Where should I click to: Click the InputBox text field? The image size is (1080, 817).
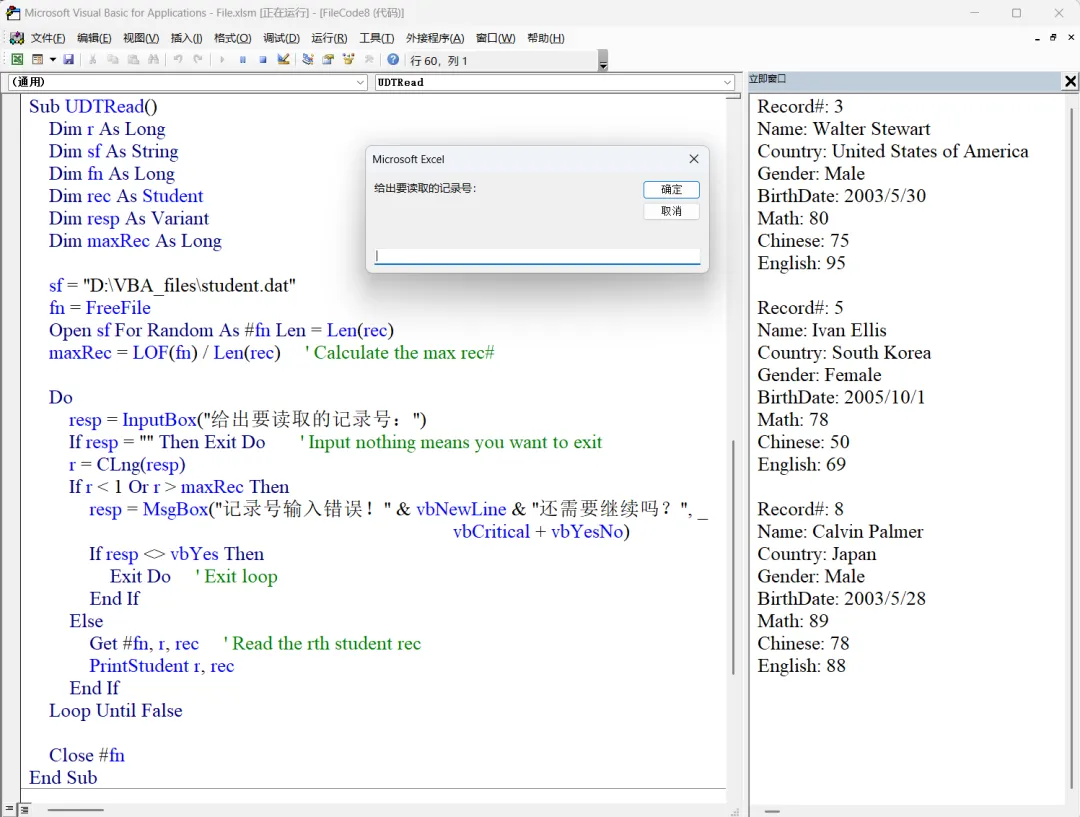[537, 256]
